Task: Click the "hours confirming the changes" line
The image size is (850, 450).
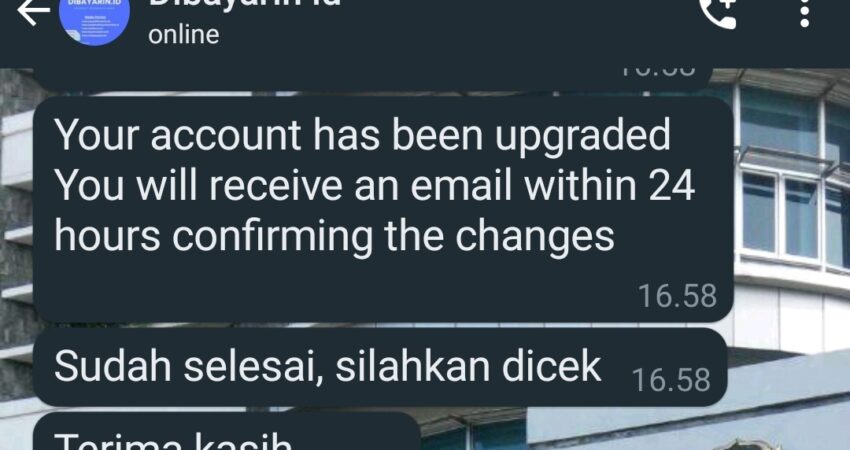Action: click(x=334, y=236)
